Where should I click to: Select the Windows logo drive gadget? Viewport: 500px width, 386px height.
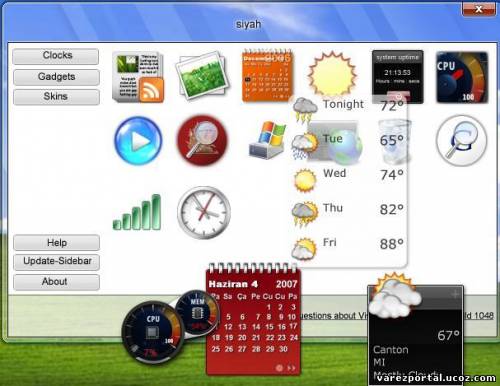267,140
